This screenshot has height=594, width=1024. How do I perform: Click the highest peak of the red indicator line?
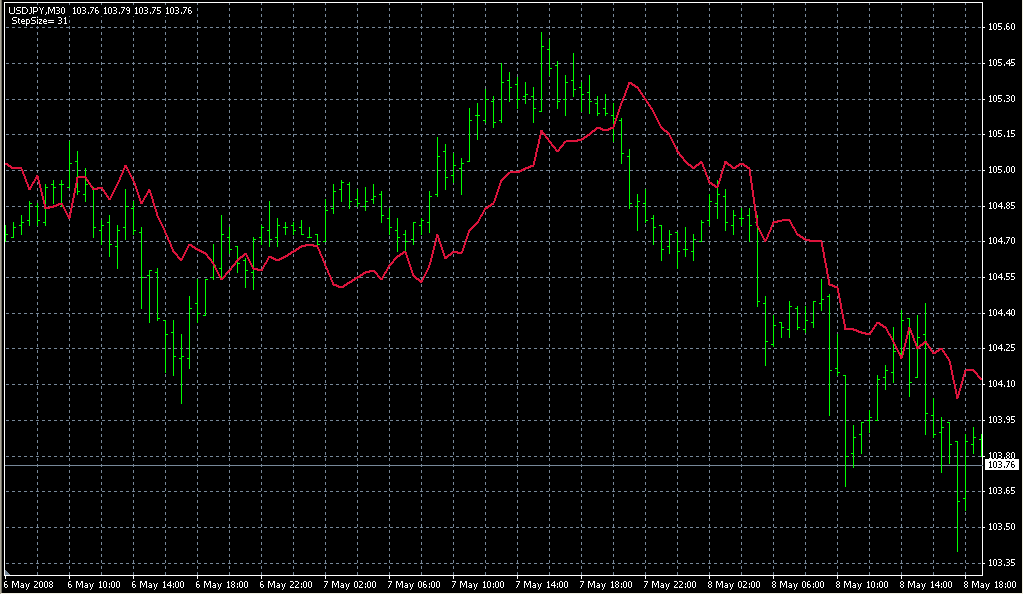(x=629, y=82)
